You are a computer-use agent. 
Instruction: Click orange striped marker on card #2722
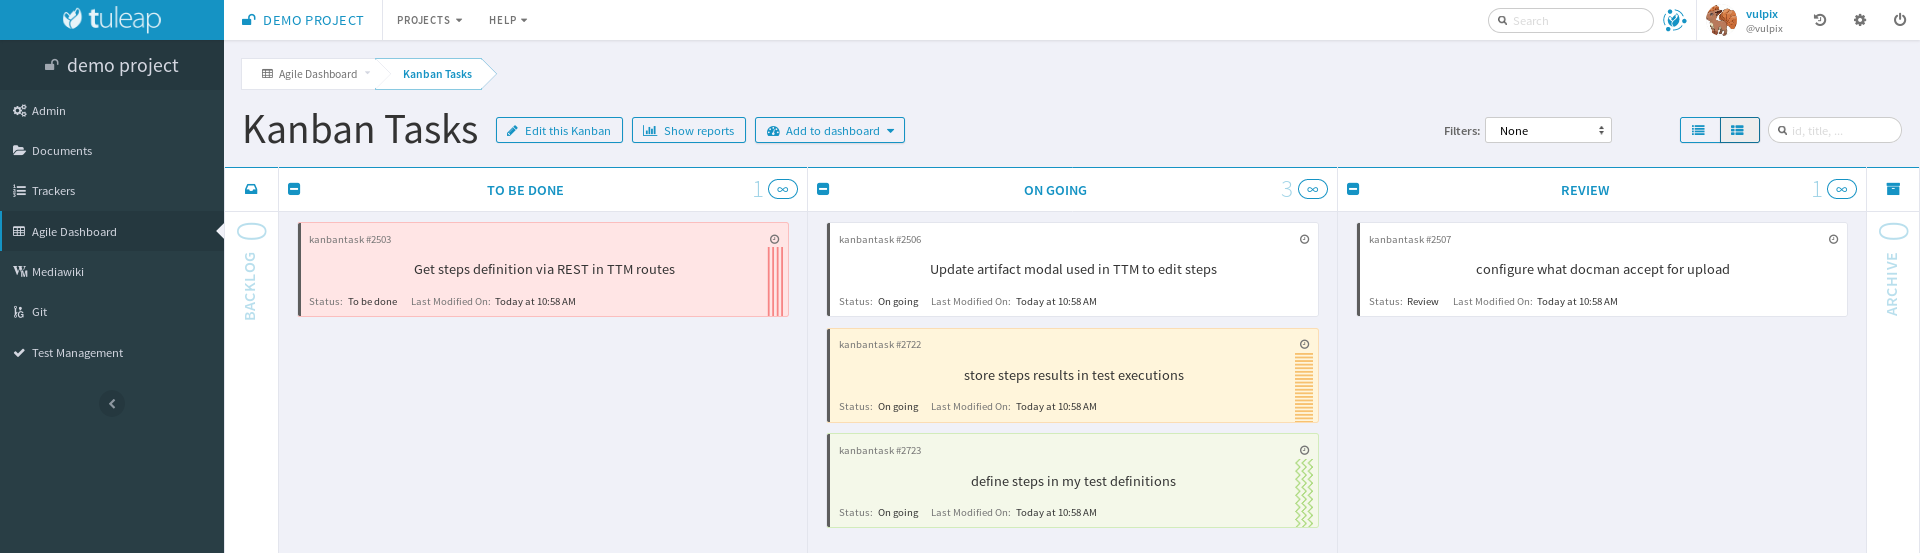1304,387
